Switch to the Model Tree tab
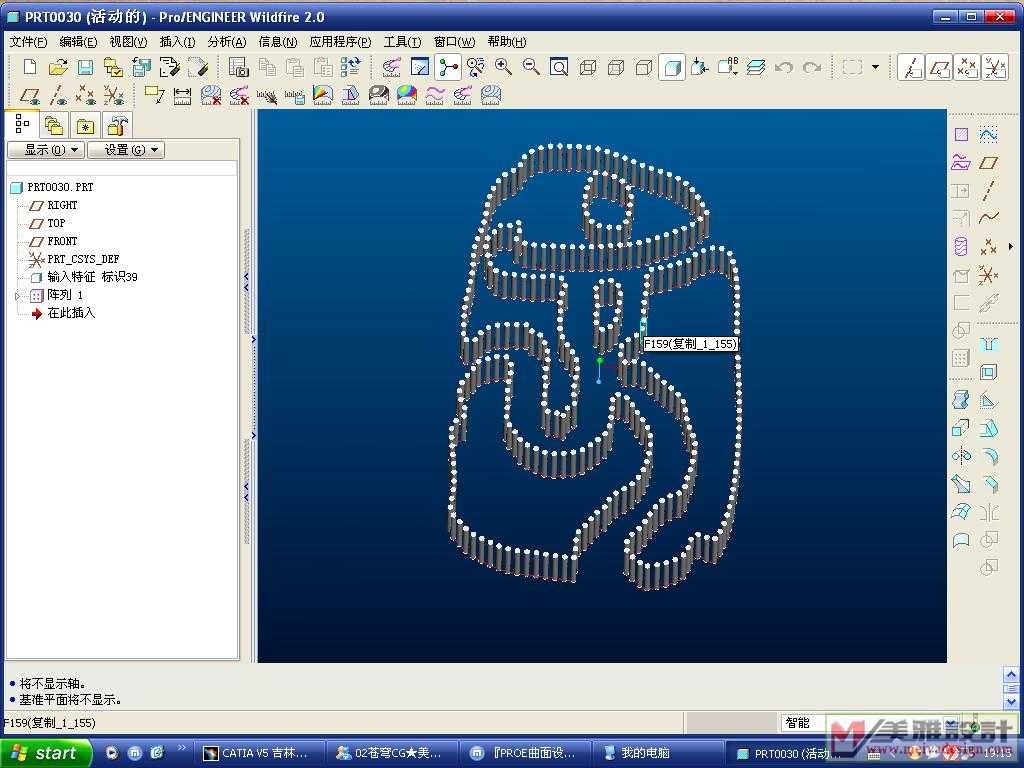1024x768 pixels. pyautogui.click(x=22, y=123)
